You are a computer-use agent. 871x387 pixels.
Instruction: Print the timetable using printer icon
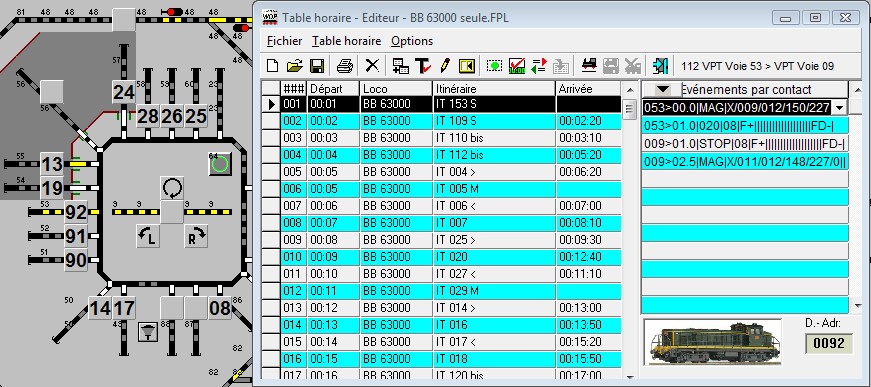345,66
